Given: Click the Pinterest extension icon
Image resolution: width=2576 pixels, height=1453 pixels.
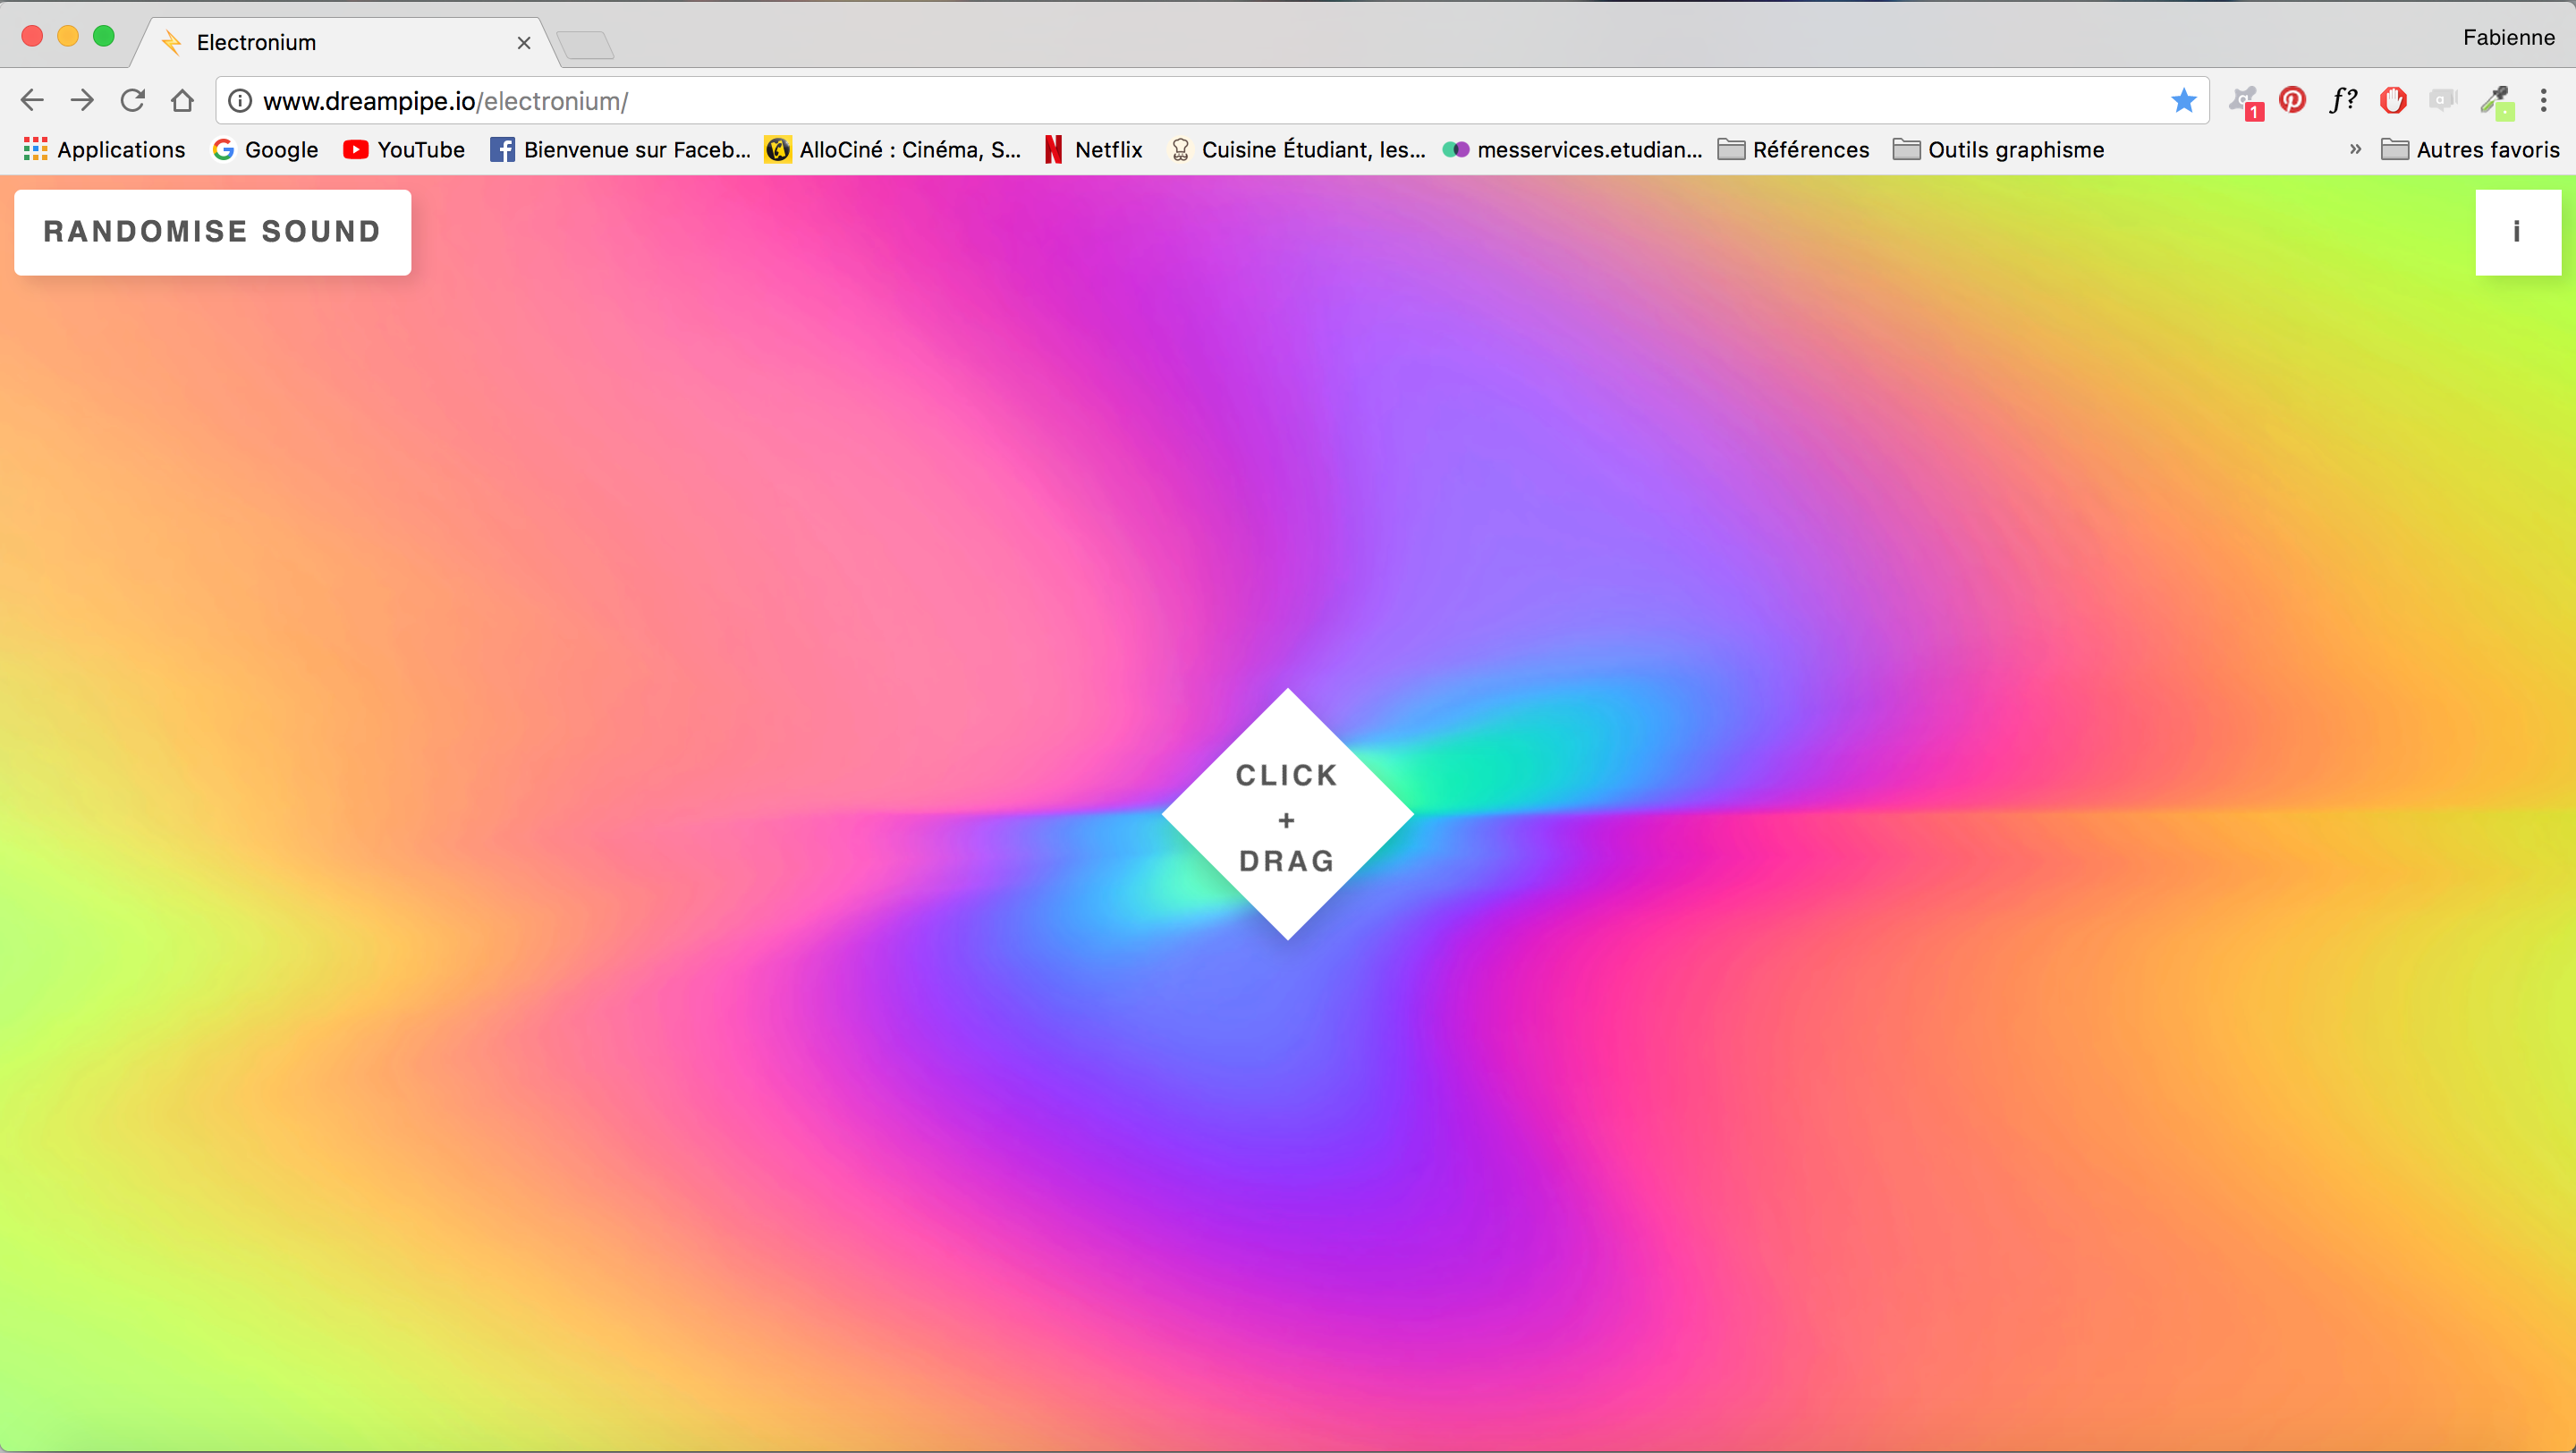Looking at the screenshot, I should tap(2292, 100).
